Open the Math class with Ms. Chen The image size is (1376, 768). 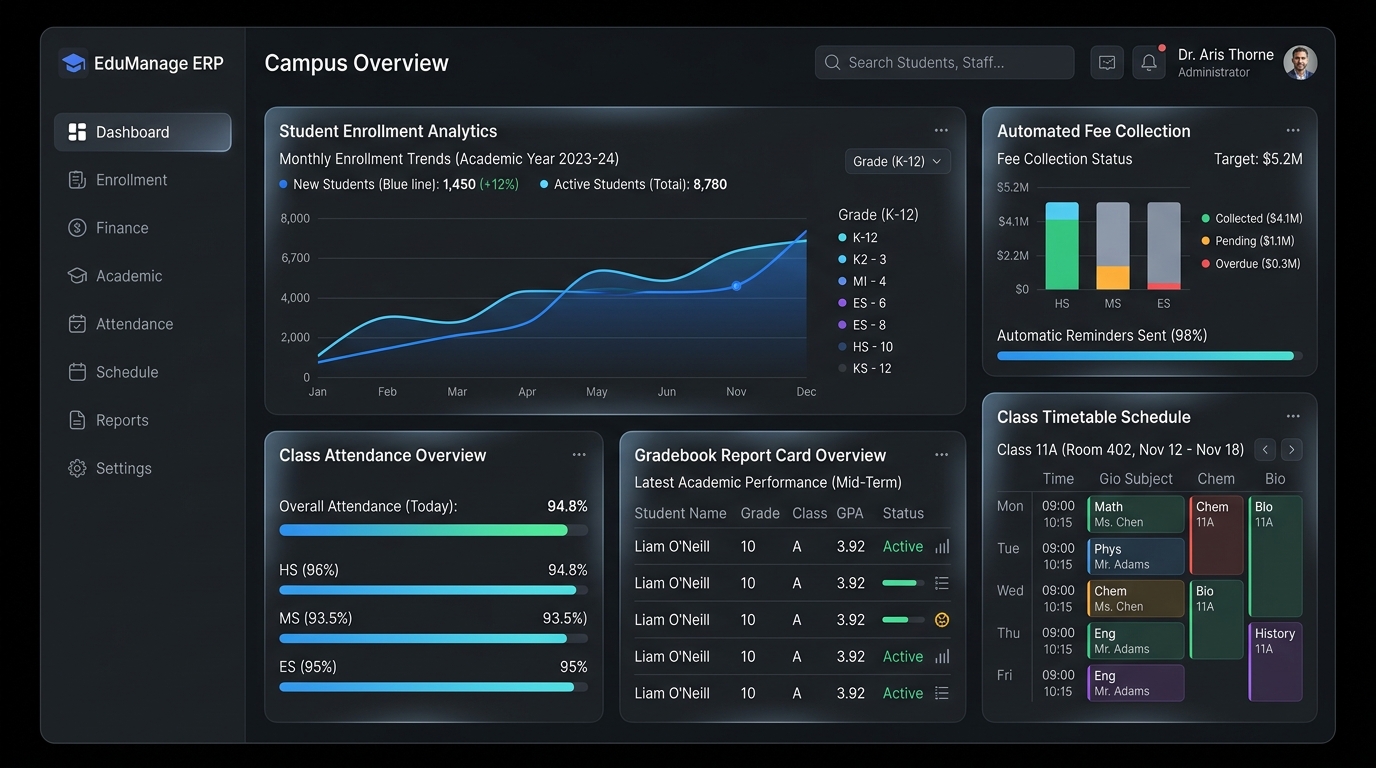(x=1136, y=514)
